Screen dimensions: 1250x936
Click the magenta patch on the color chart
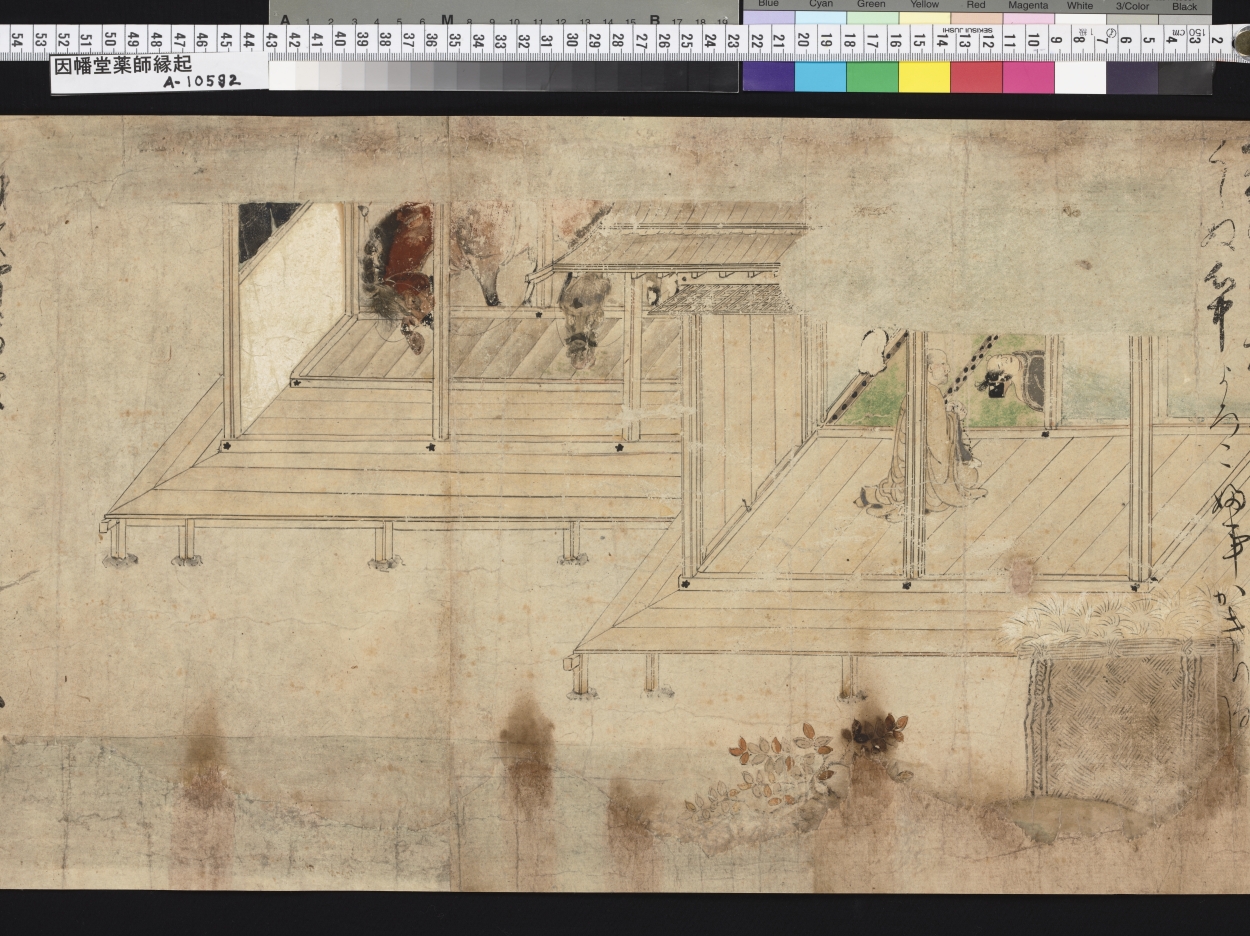point(1028,77)
